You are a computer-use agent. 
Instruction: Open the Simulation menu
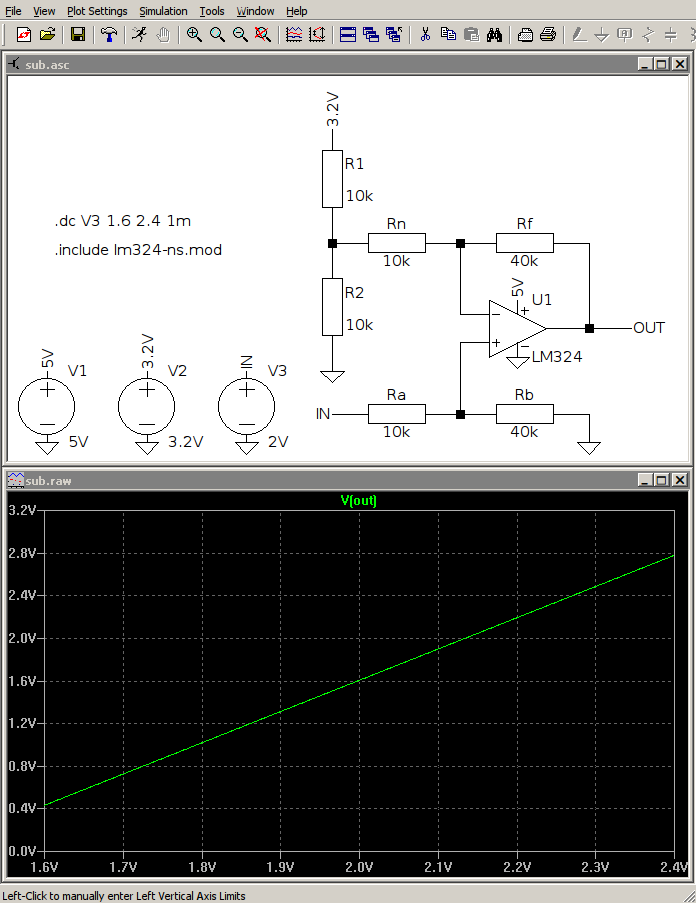(x=163, y=11)
